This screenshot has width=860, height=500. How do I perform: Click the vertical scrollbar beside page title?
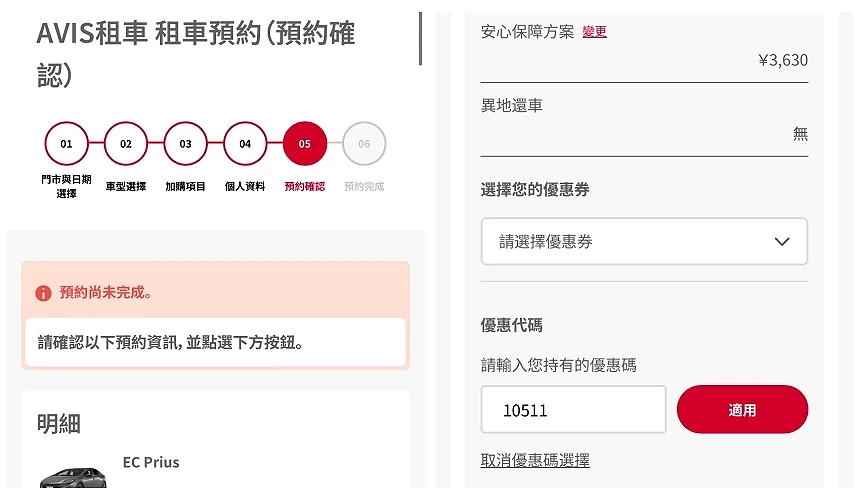[420, 39]
